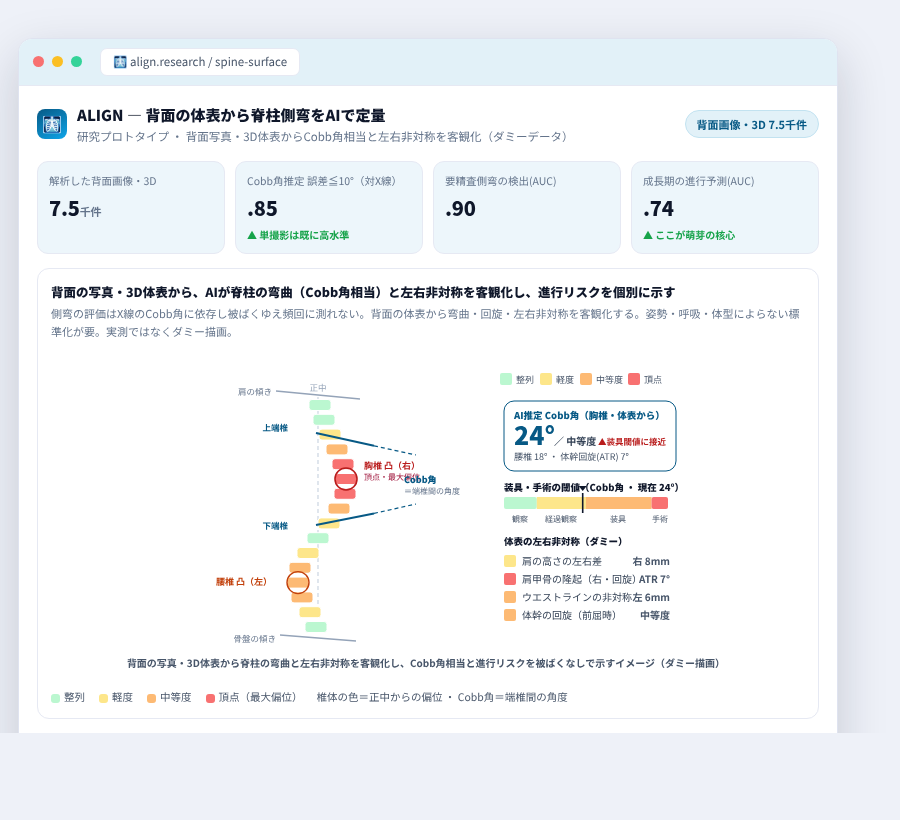
Task: Click the AI推定 Cobb角 24° result box
Action: 590,436
